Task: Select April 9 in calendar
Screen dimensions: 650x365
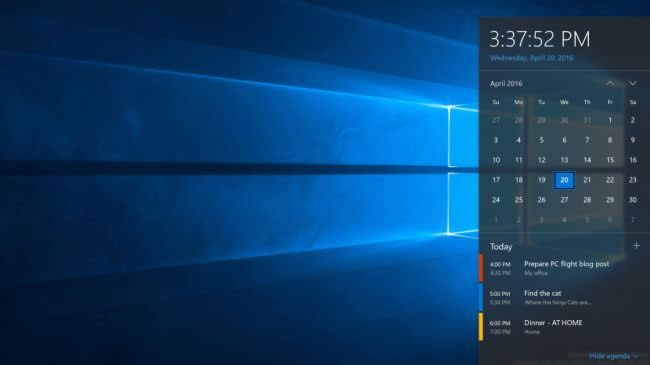Action: 633,140
